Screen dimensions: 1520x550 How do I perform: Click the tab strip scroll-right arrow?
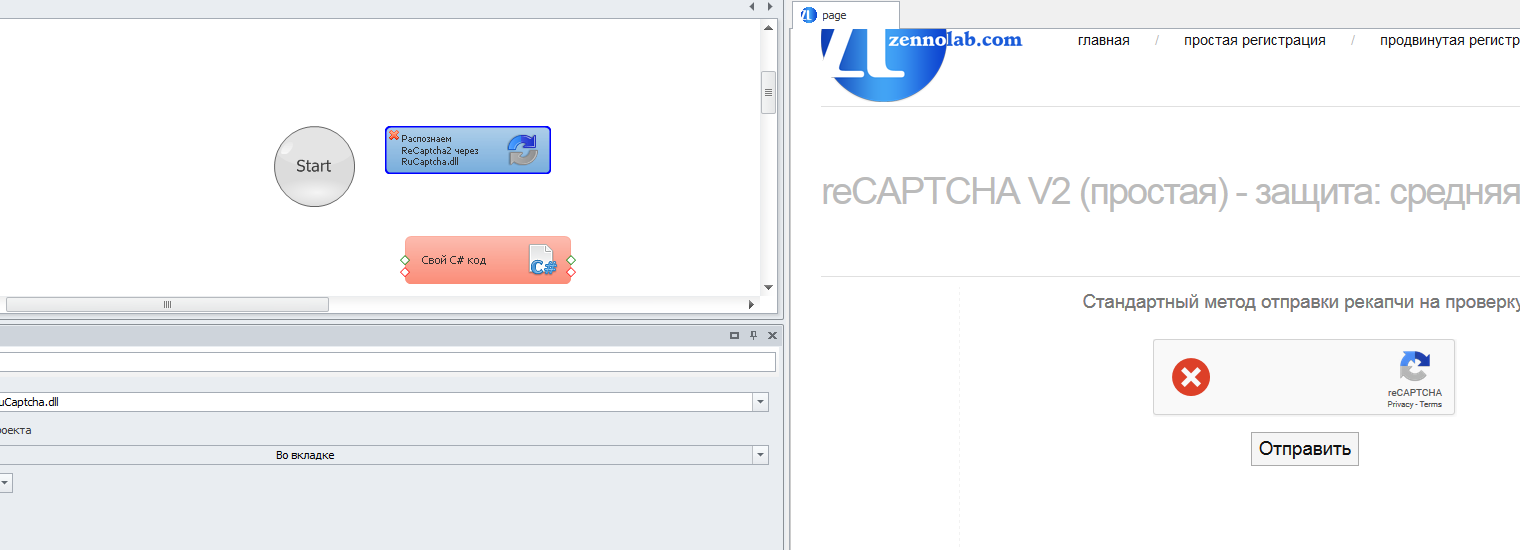[x=770, y=6]
